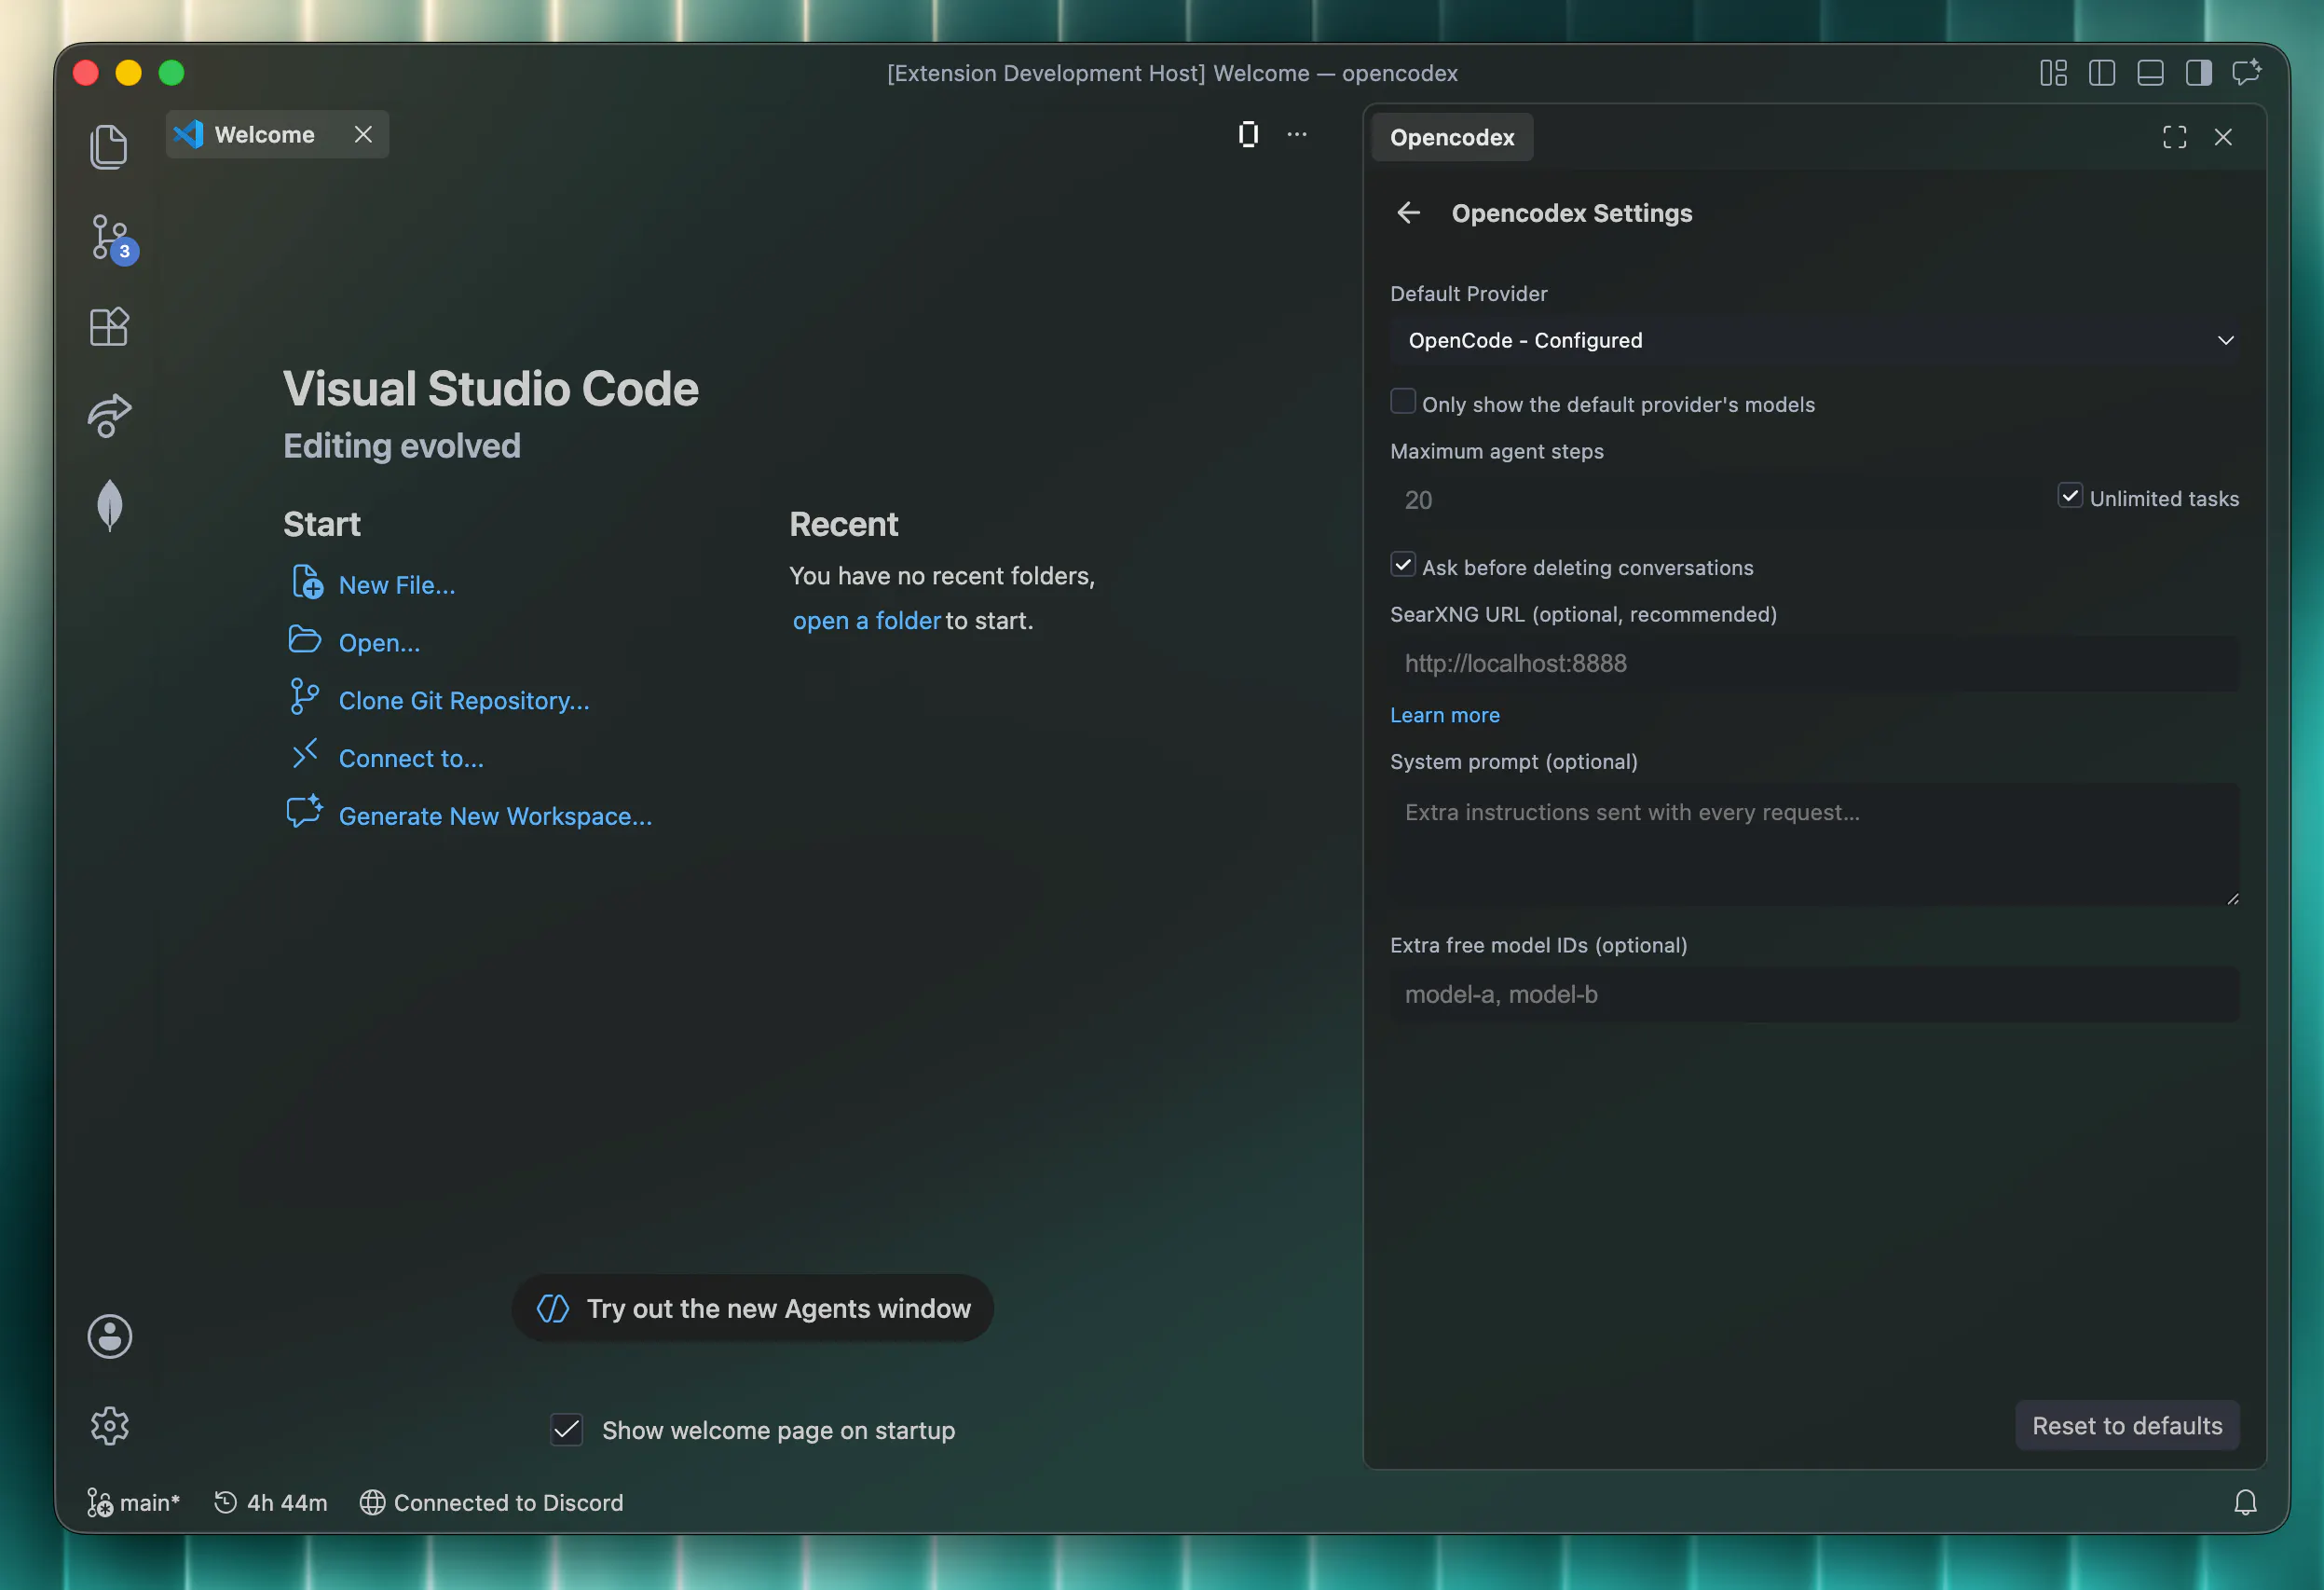
Task: Click the Recent heading
Action: click(843, 524)
